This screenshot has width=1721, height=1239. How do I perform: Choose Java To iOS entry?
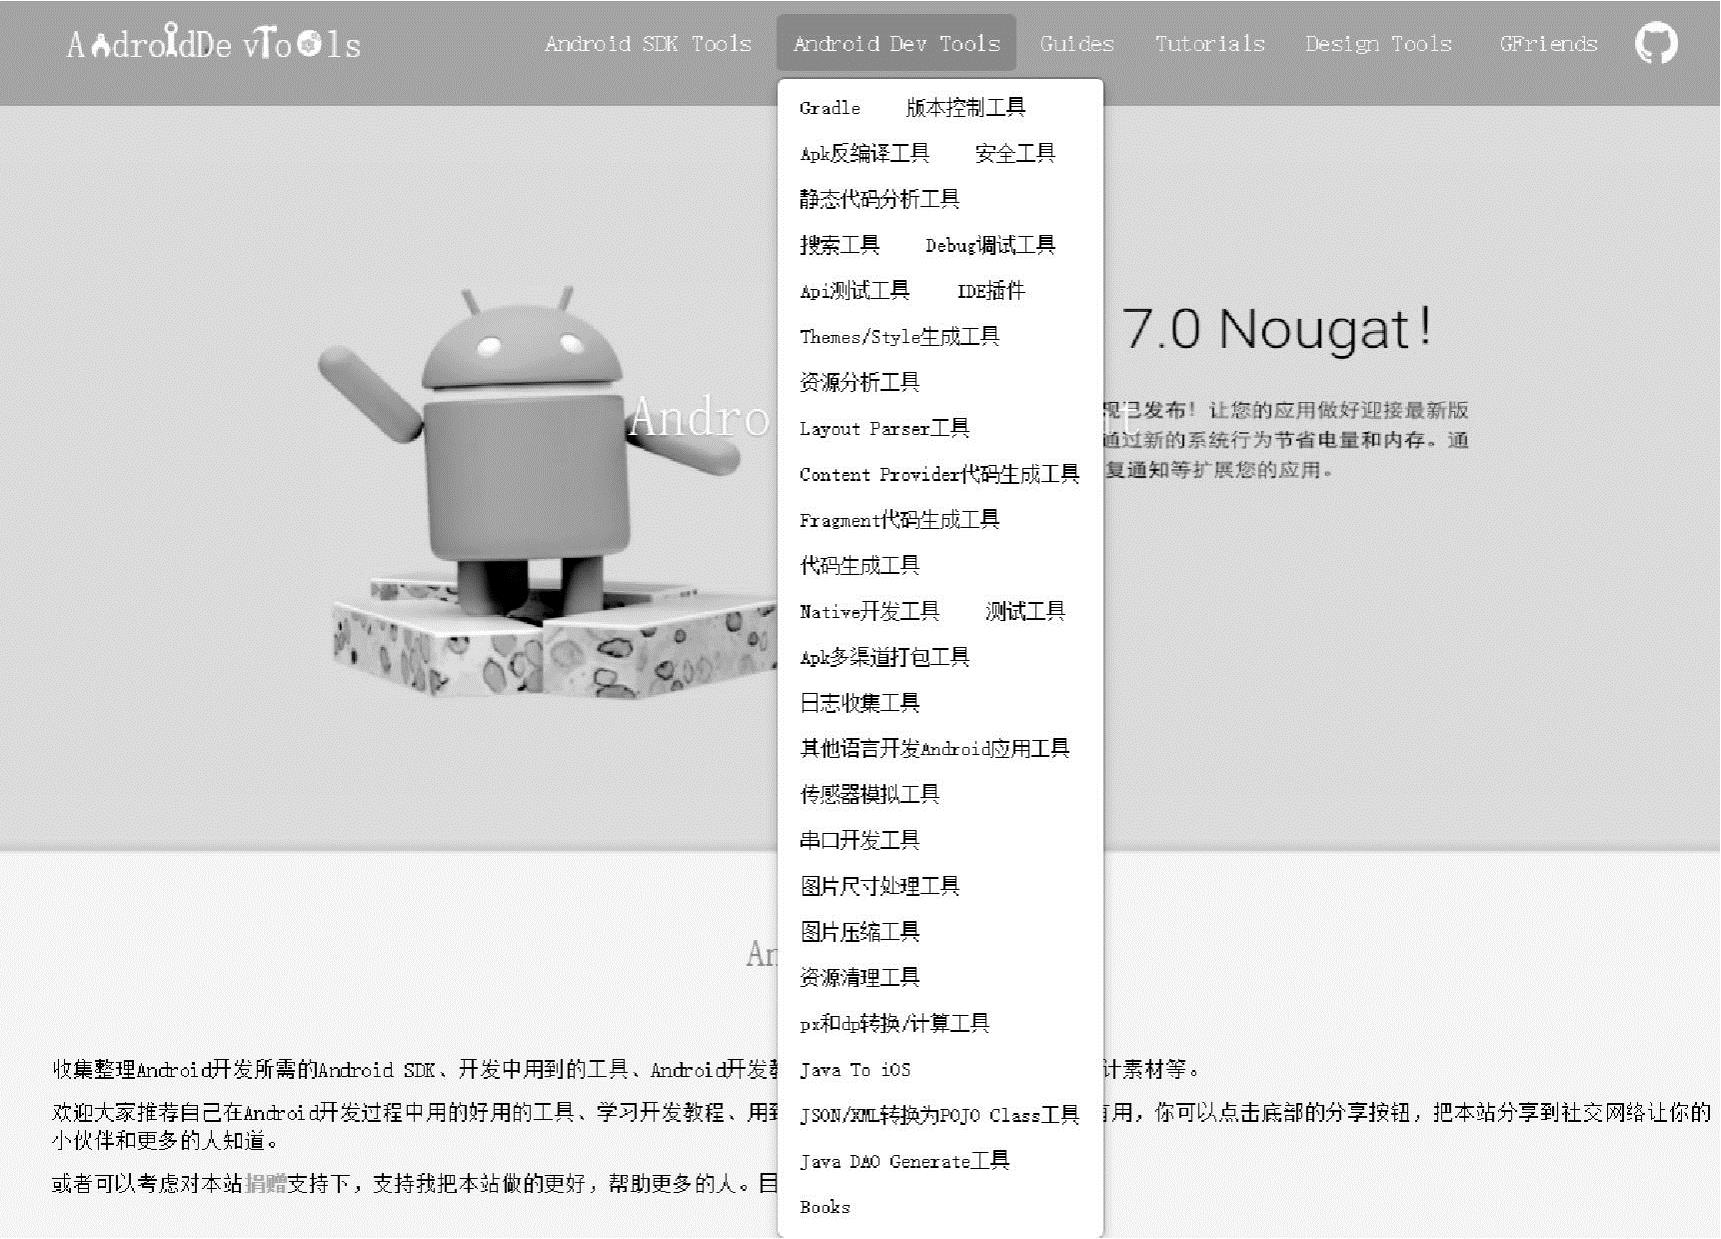click(x=855, y=1070)
